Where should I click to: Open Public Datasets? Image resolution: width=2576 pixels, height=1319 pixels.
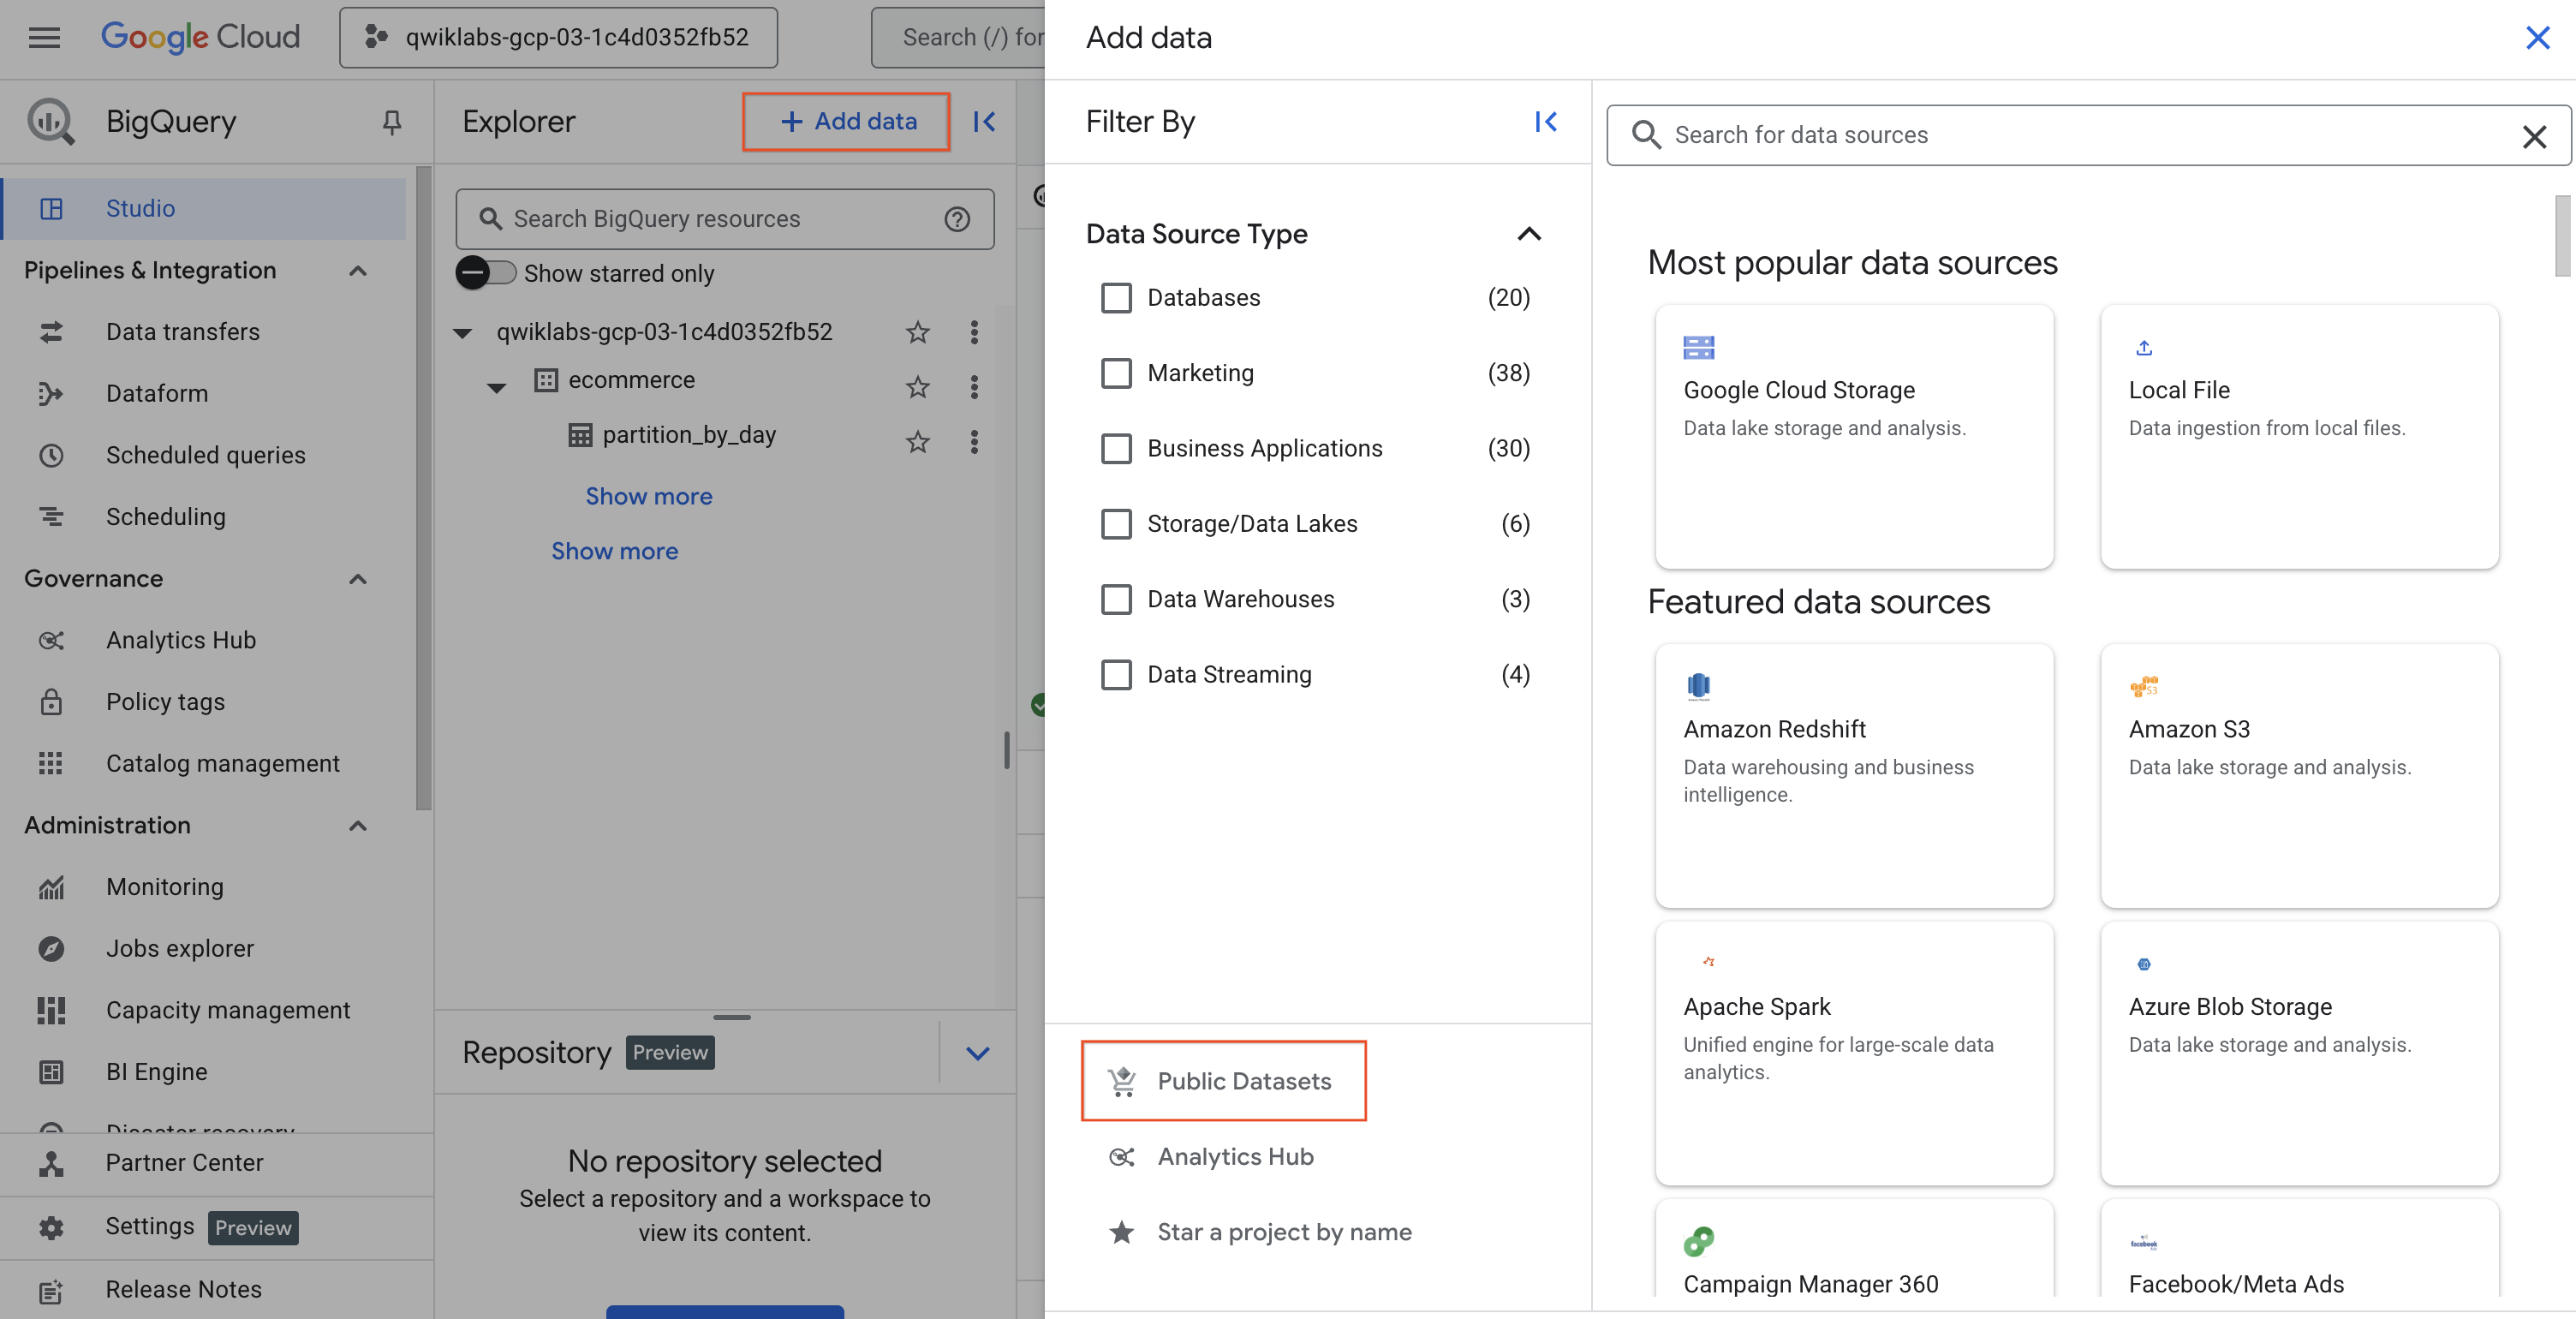[1223, 1081]
